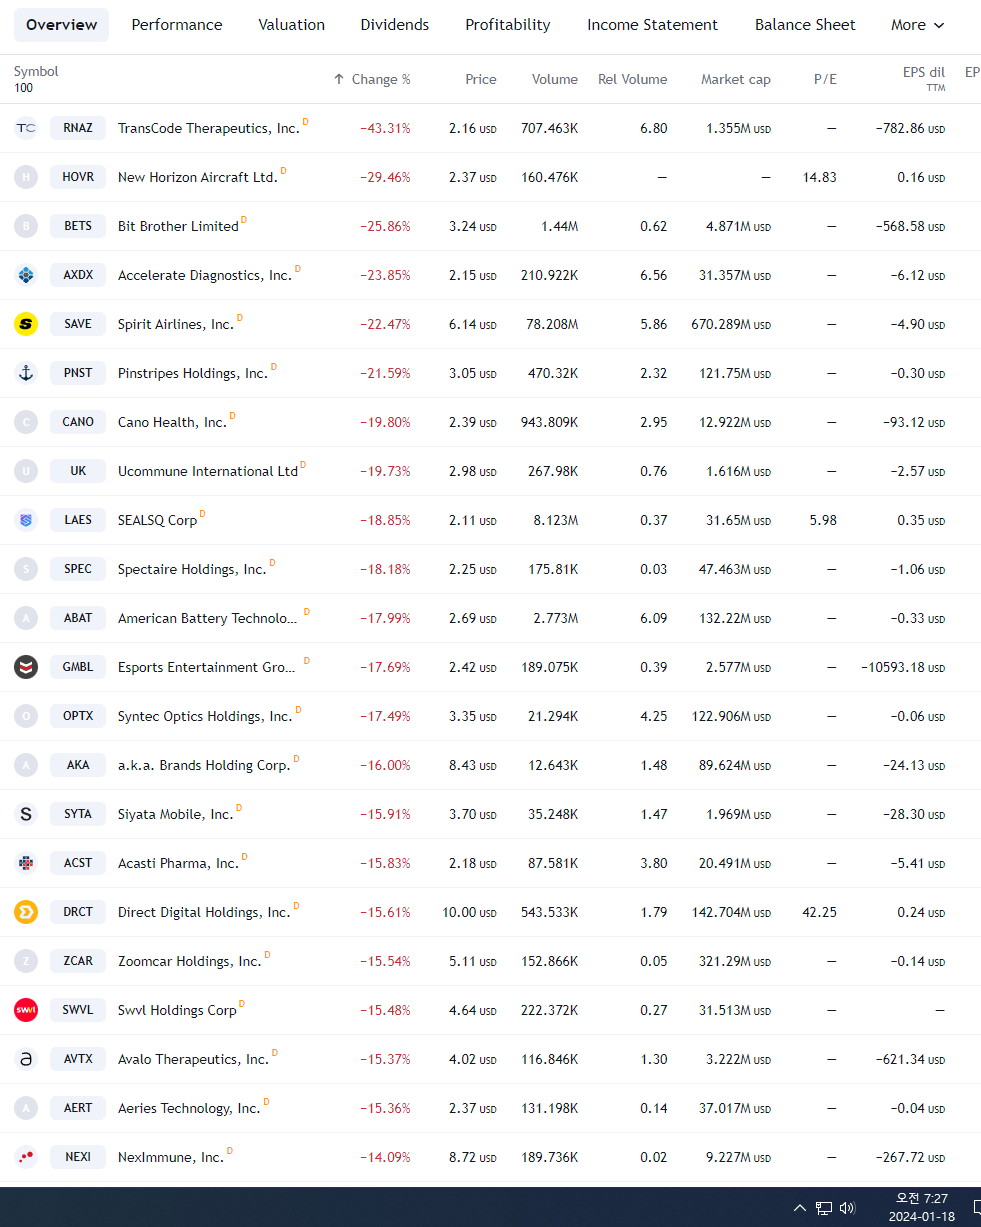
Task: Click the Avalo Therapeutics logo icon
Action: click(26, 1059)
